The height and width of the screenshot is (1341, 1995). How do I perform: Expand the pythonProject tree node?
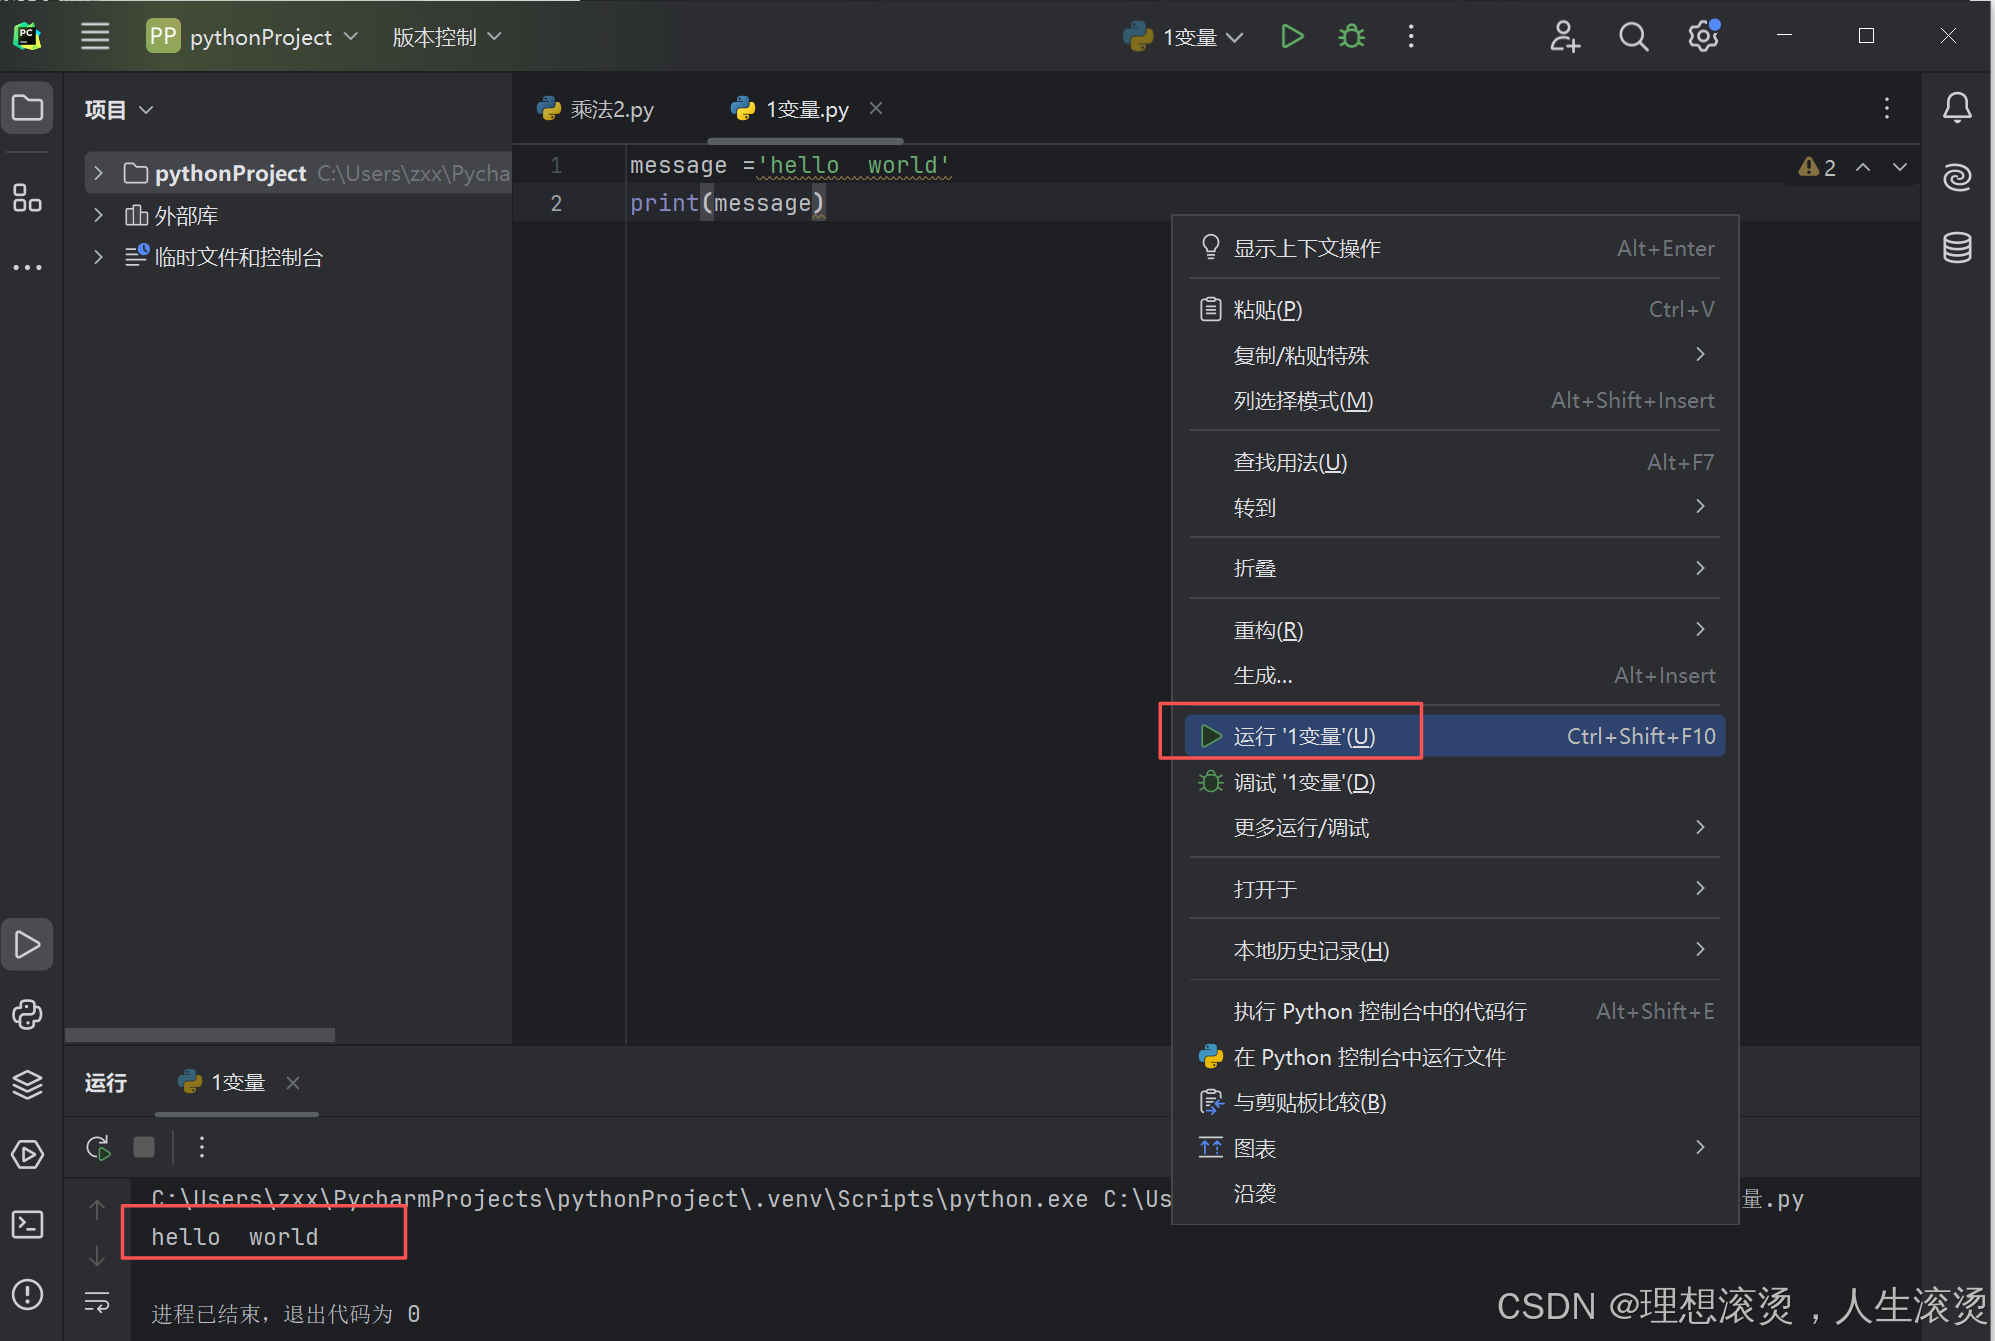(98, 173)
